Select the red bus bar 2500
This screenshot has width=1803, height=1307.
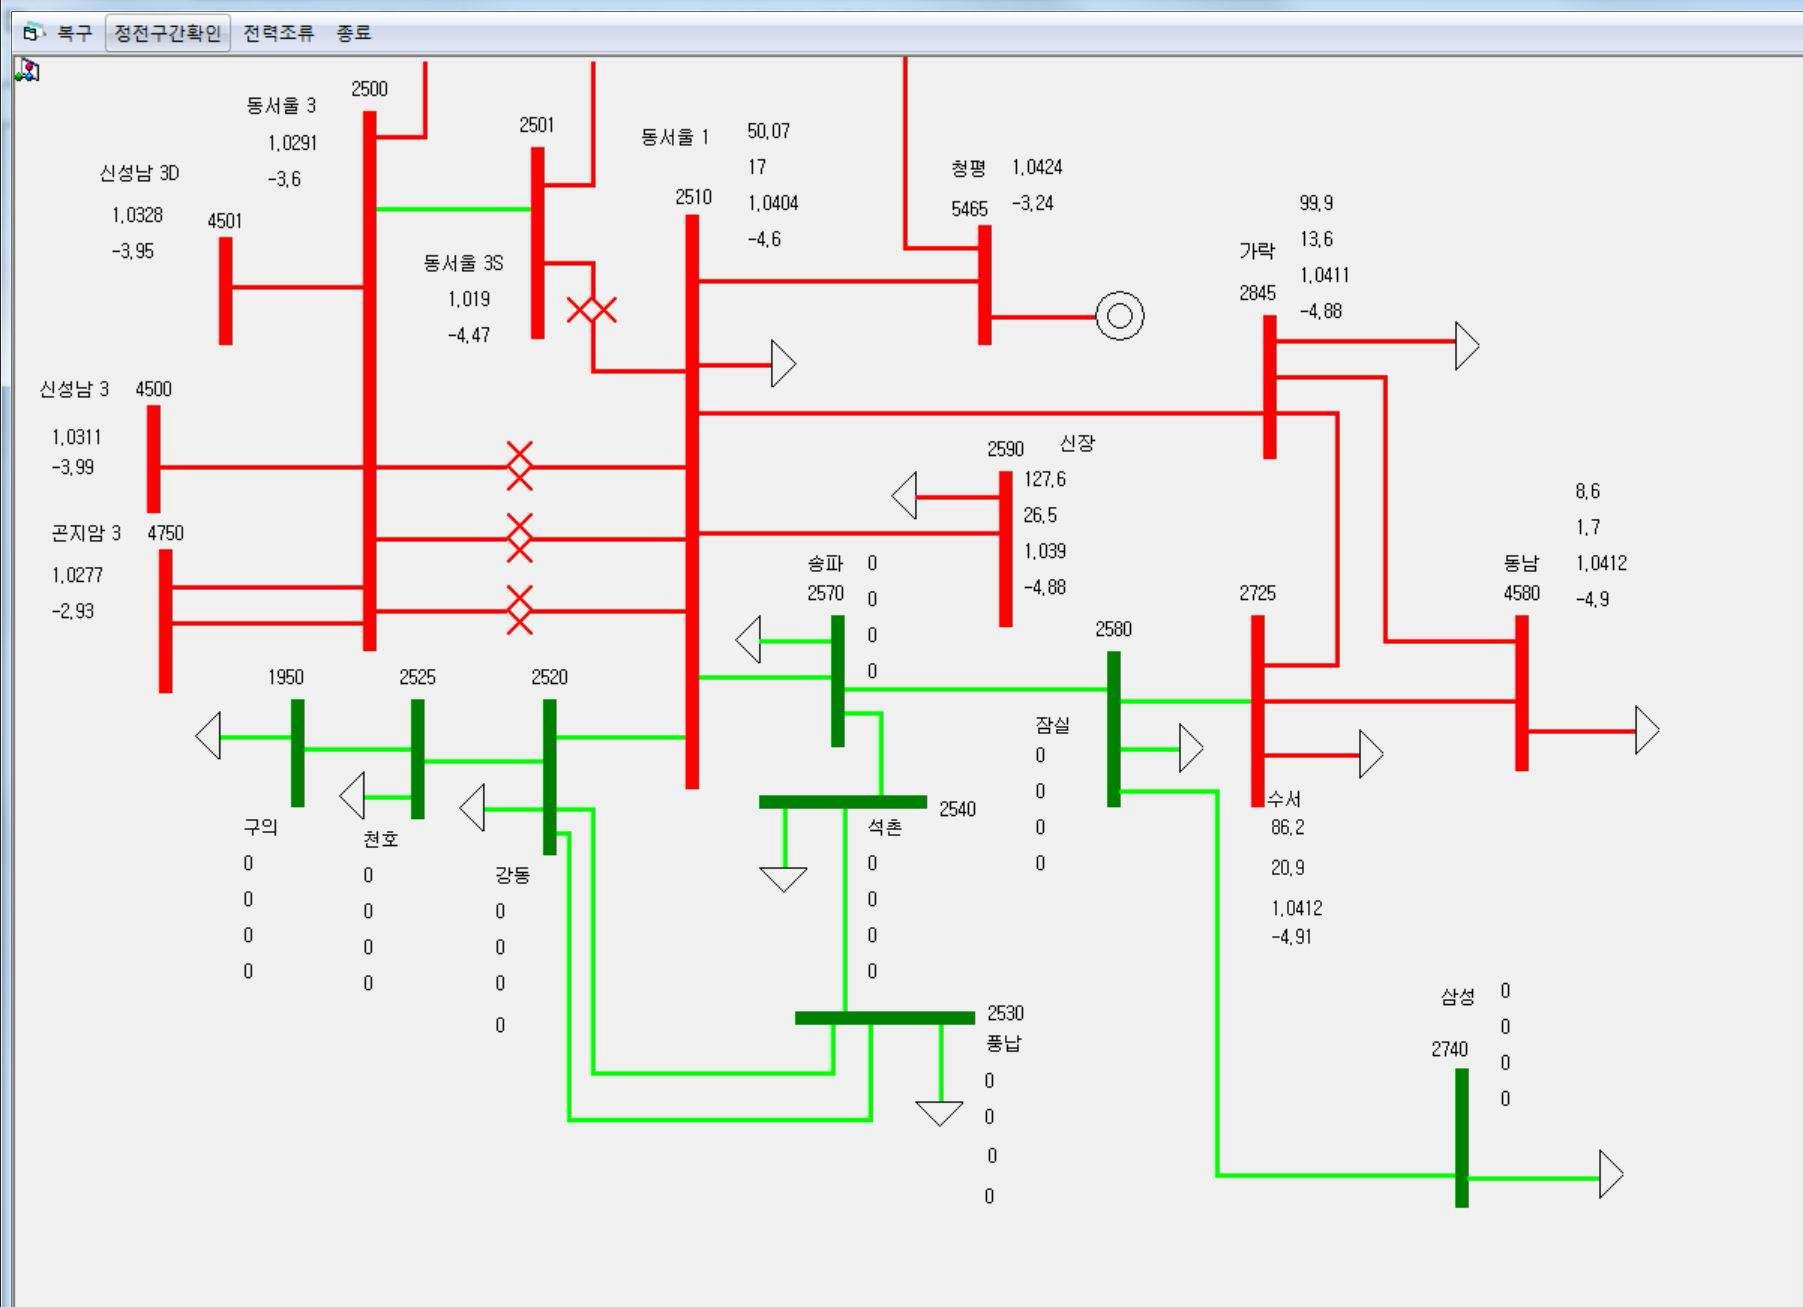point(370,380)
